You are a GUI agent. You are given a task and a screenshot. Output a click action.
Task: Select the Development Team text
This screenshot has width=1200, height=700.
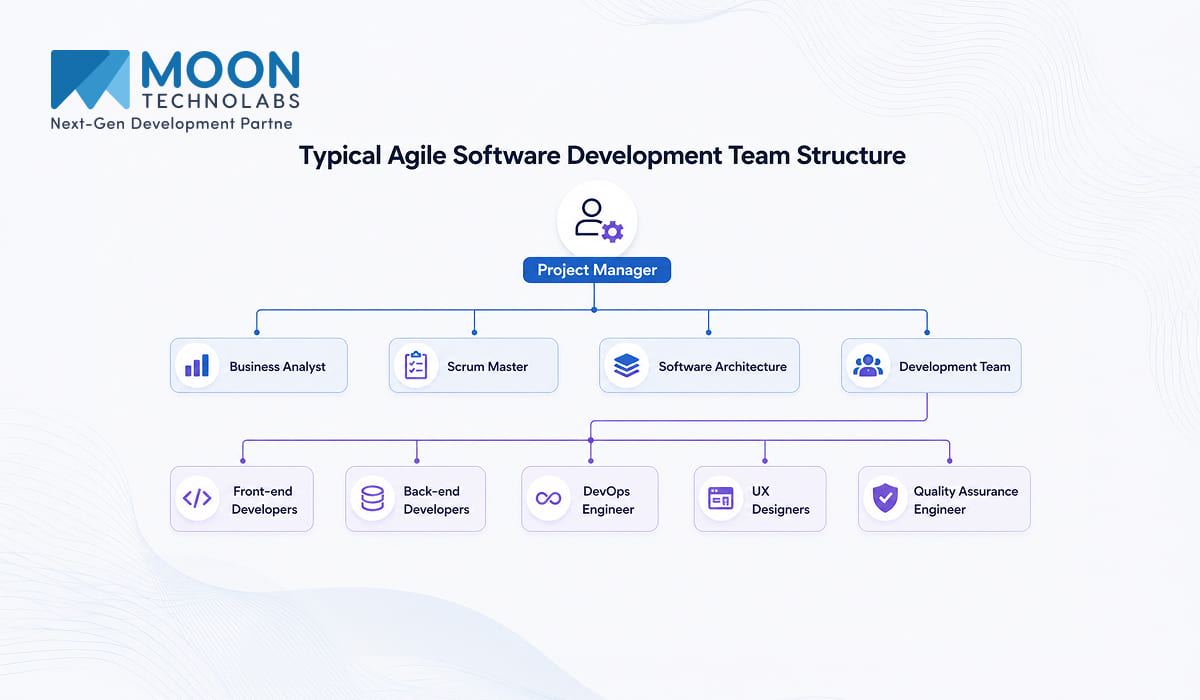954,367
